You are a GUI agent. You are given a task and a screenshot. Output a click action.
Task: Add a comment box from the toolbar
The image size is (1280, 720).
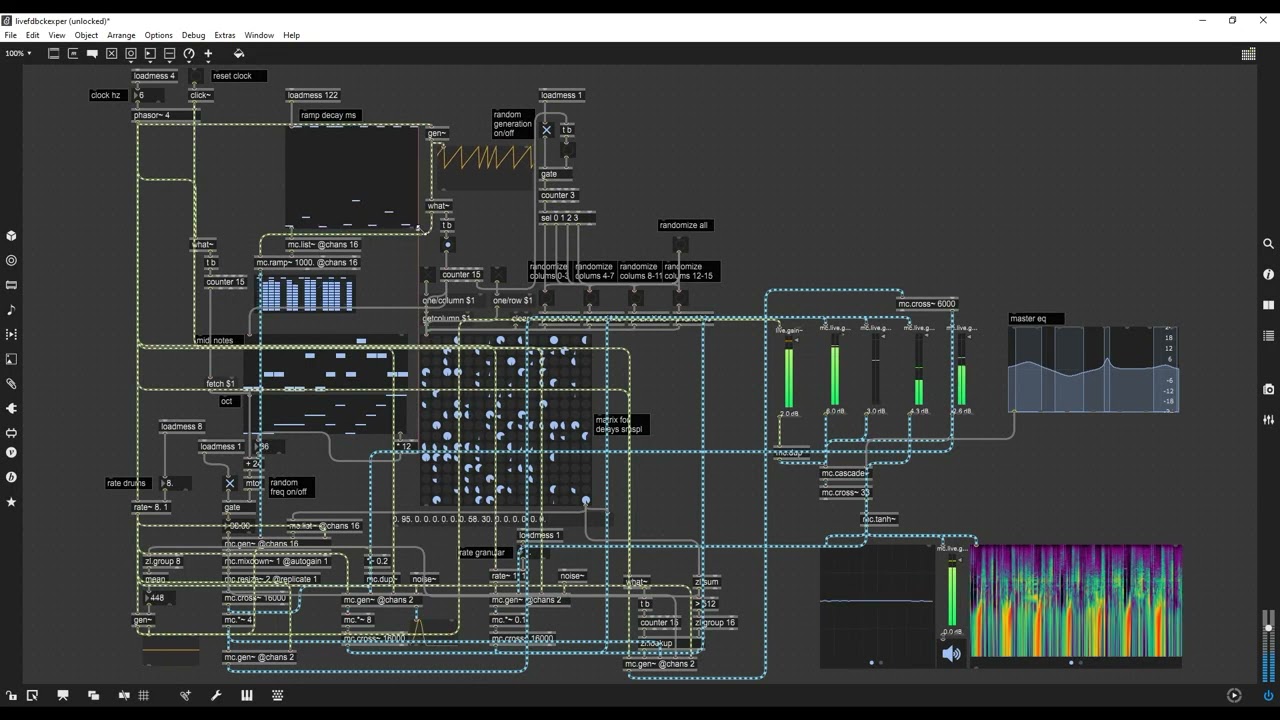coord(92,53)
